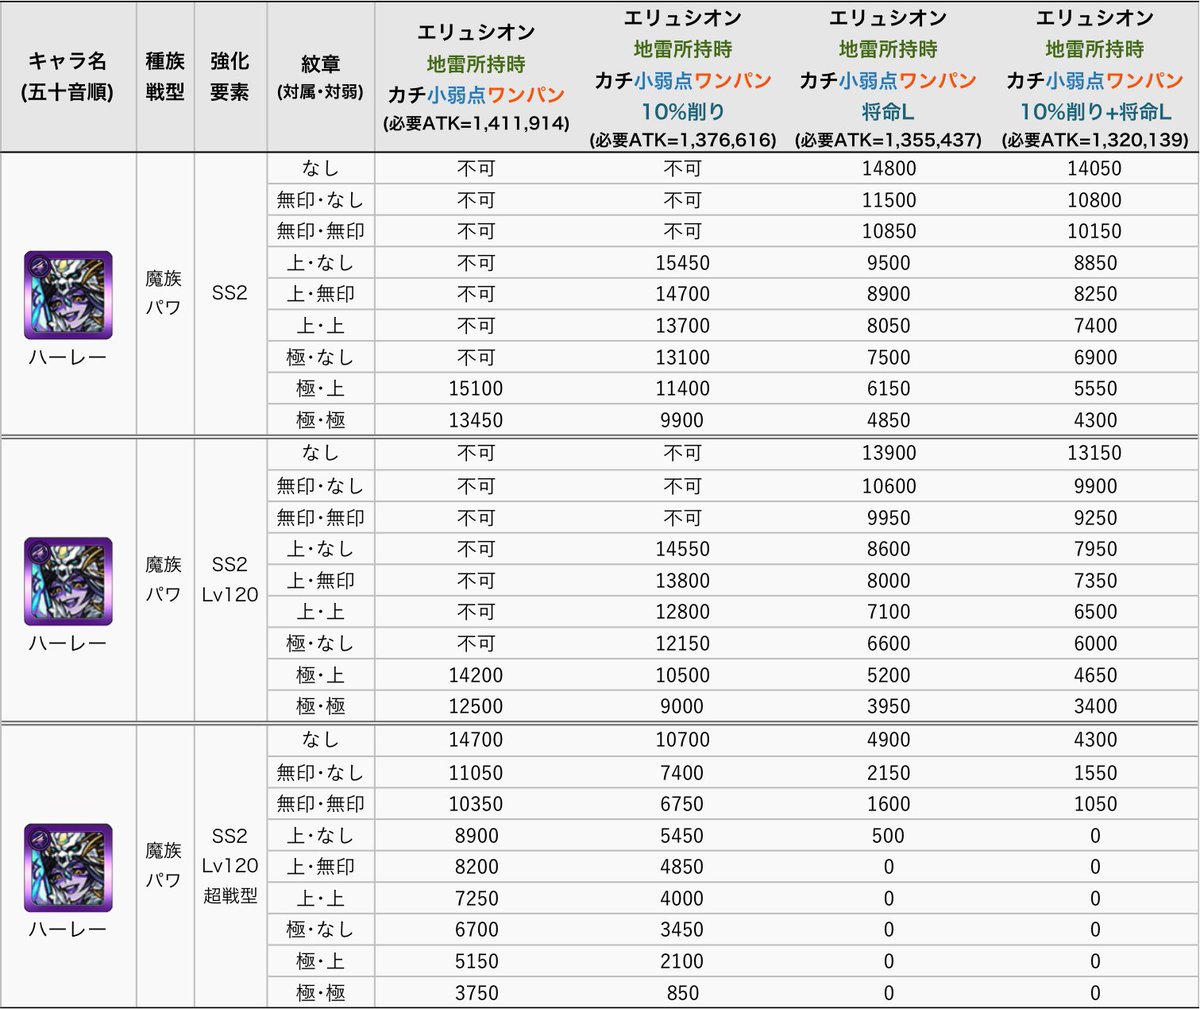Click the value 7100
The width and height of the screenshot is (1200, 1009).
889,612
